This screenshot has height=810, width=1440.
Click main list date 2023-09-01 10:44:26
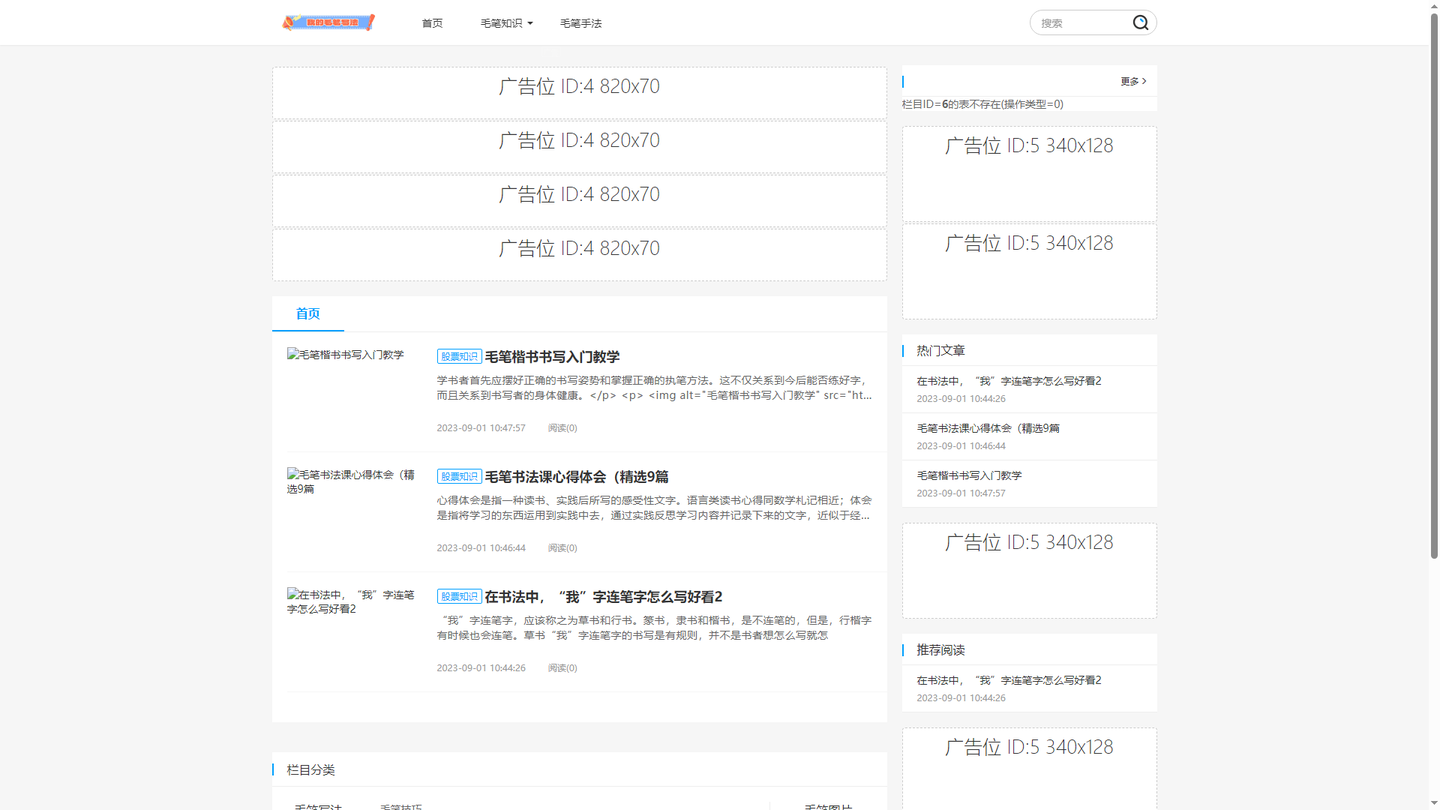(x=481, y=668)
